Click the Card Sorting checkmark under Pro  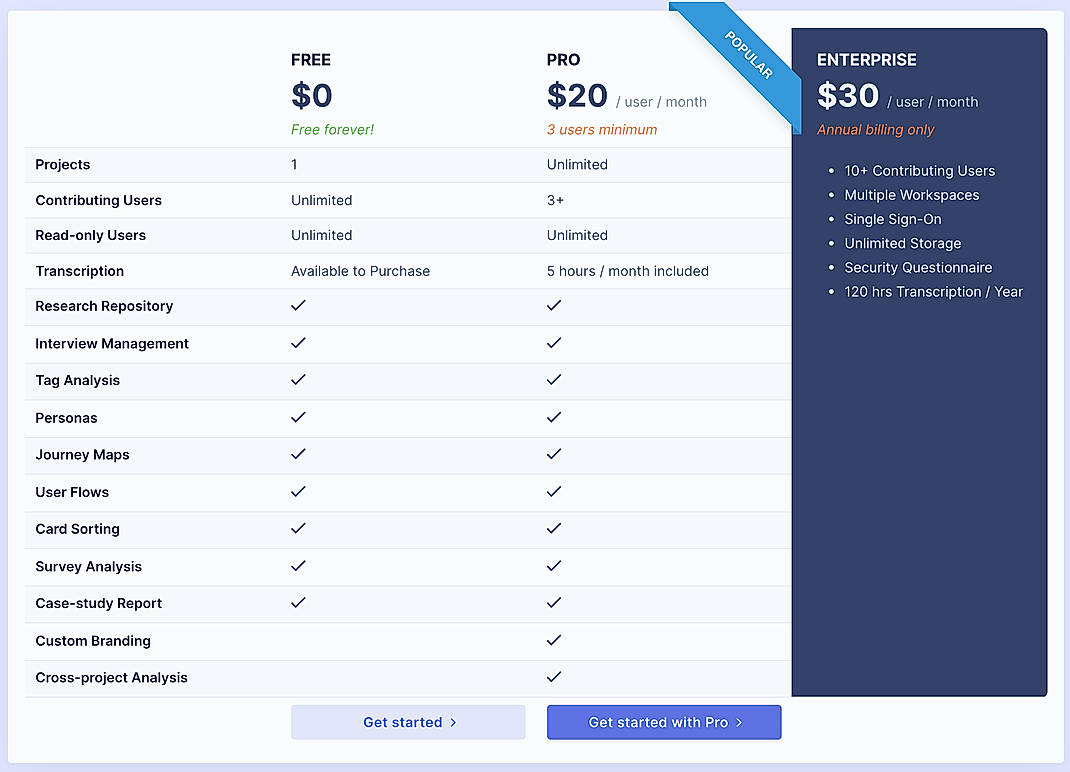click(554, 529)
